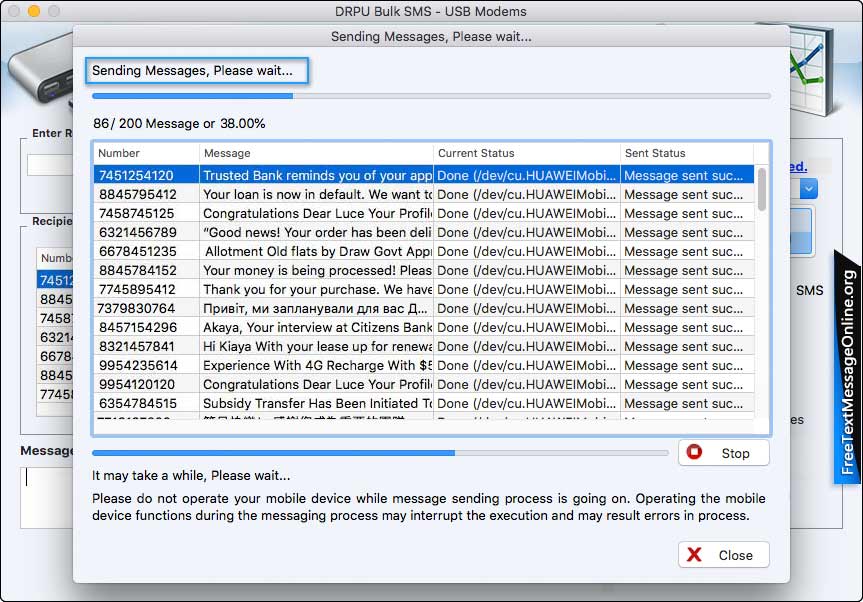The width and height of the screenshot is (863, 602).
Task: Click message 'Your money is being processed!'
Action: click(317, 270)
